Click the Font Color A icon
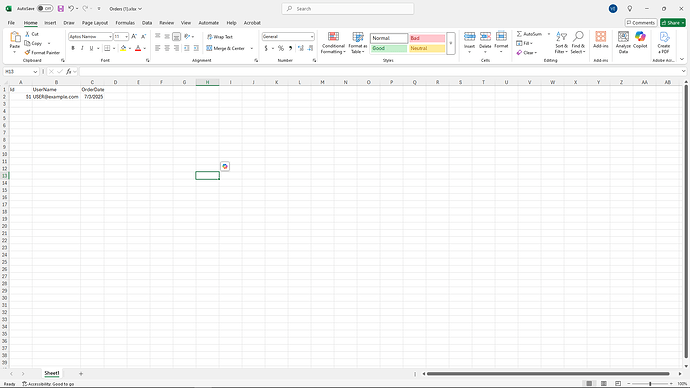This screenshot has height=388, width=690. pyautogui.click(x=138, y=48)
